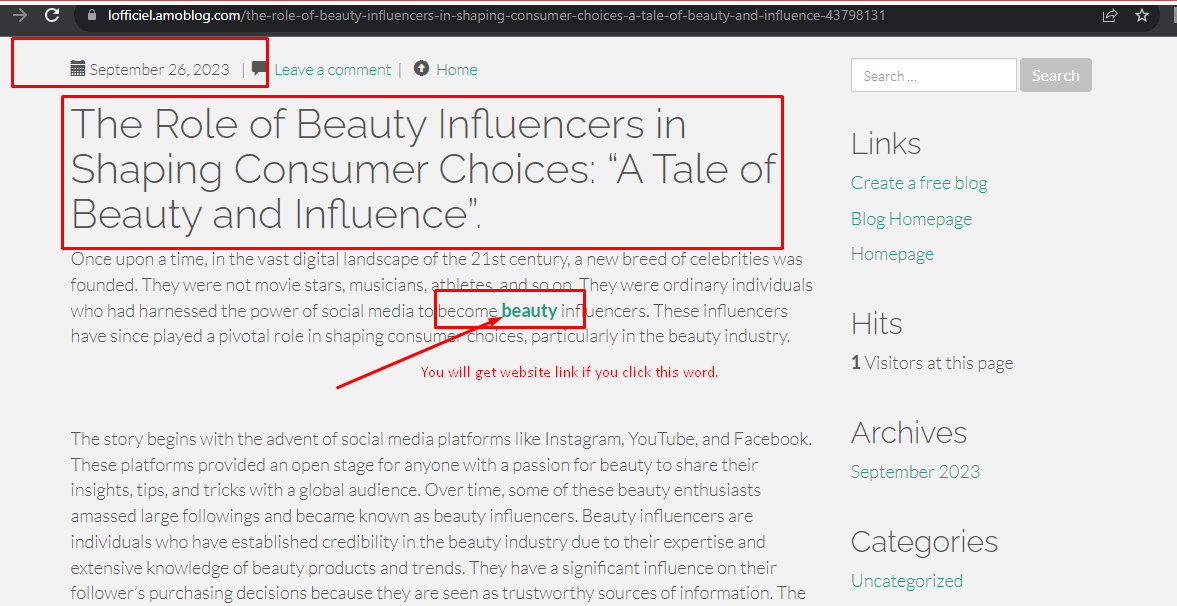Click the browser address bar URL
This screenshot has height=606, width=1177.
click(x=500, y=16)
